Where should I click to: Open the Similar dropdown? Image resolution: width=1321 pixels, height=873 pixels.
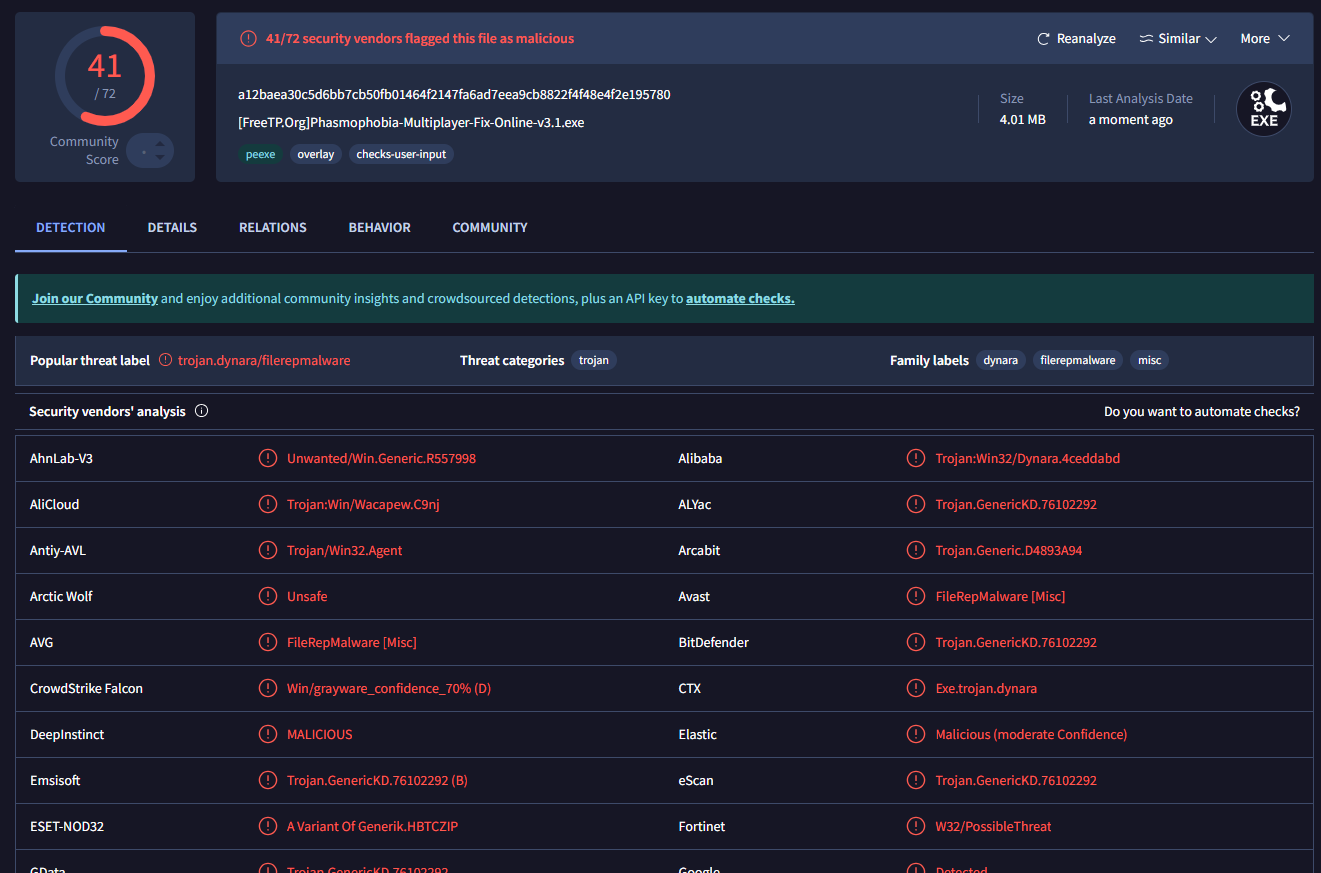click(x=1178, y=39)
